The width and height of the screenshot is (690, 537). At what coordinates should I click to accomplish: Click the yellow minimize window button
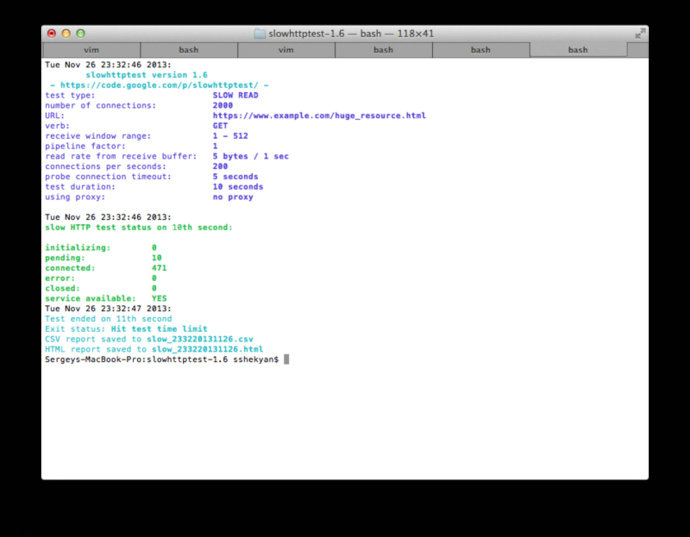(66, 33)
